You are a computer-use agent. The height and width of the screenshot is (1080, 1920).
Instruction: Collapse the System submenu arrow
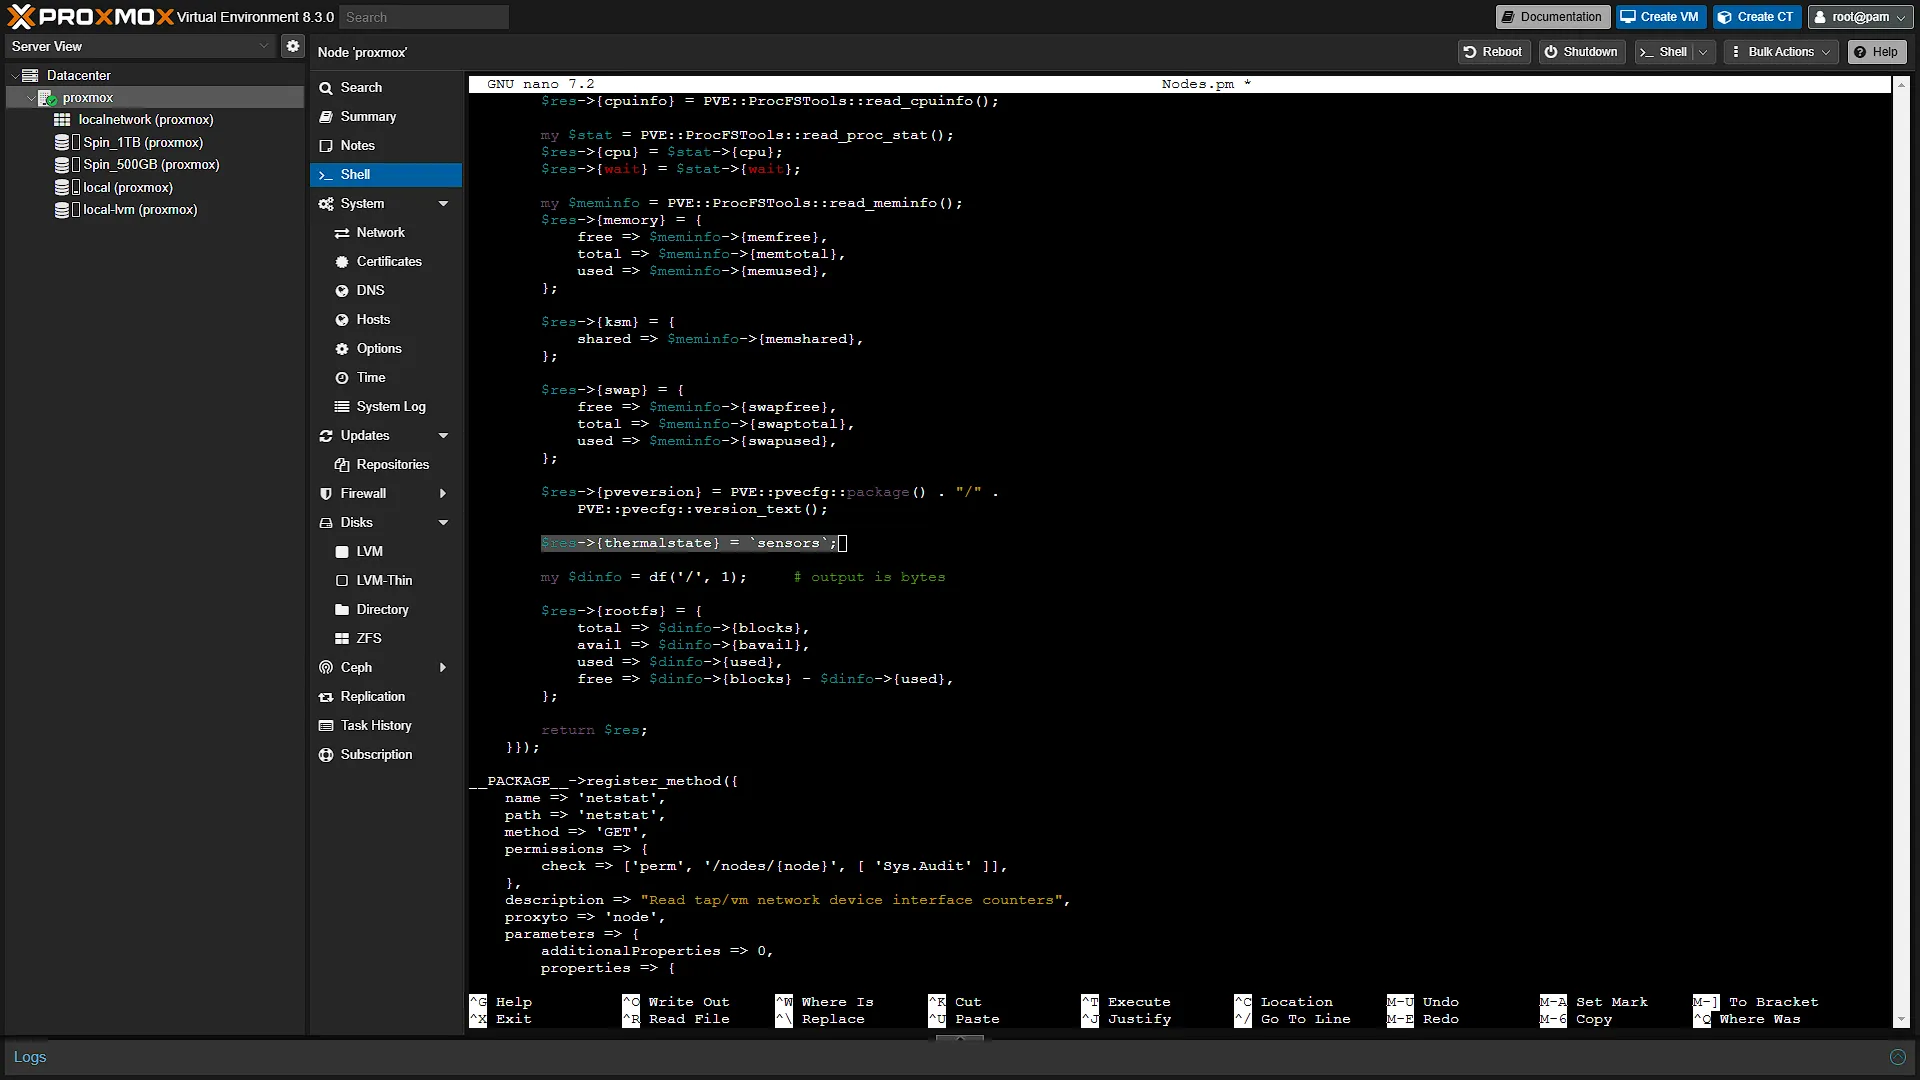coord(443,204)
